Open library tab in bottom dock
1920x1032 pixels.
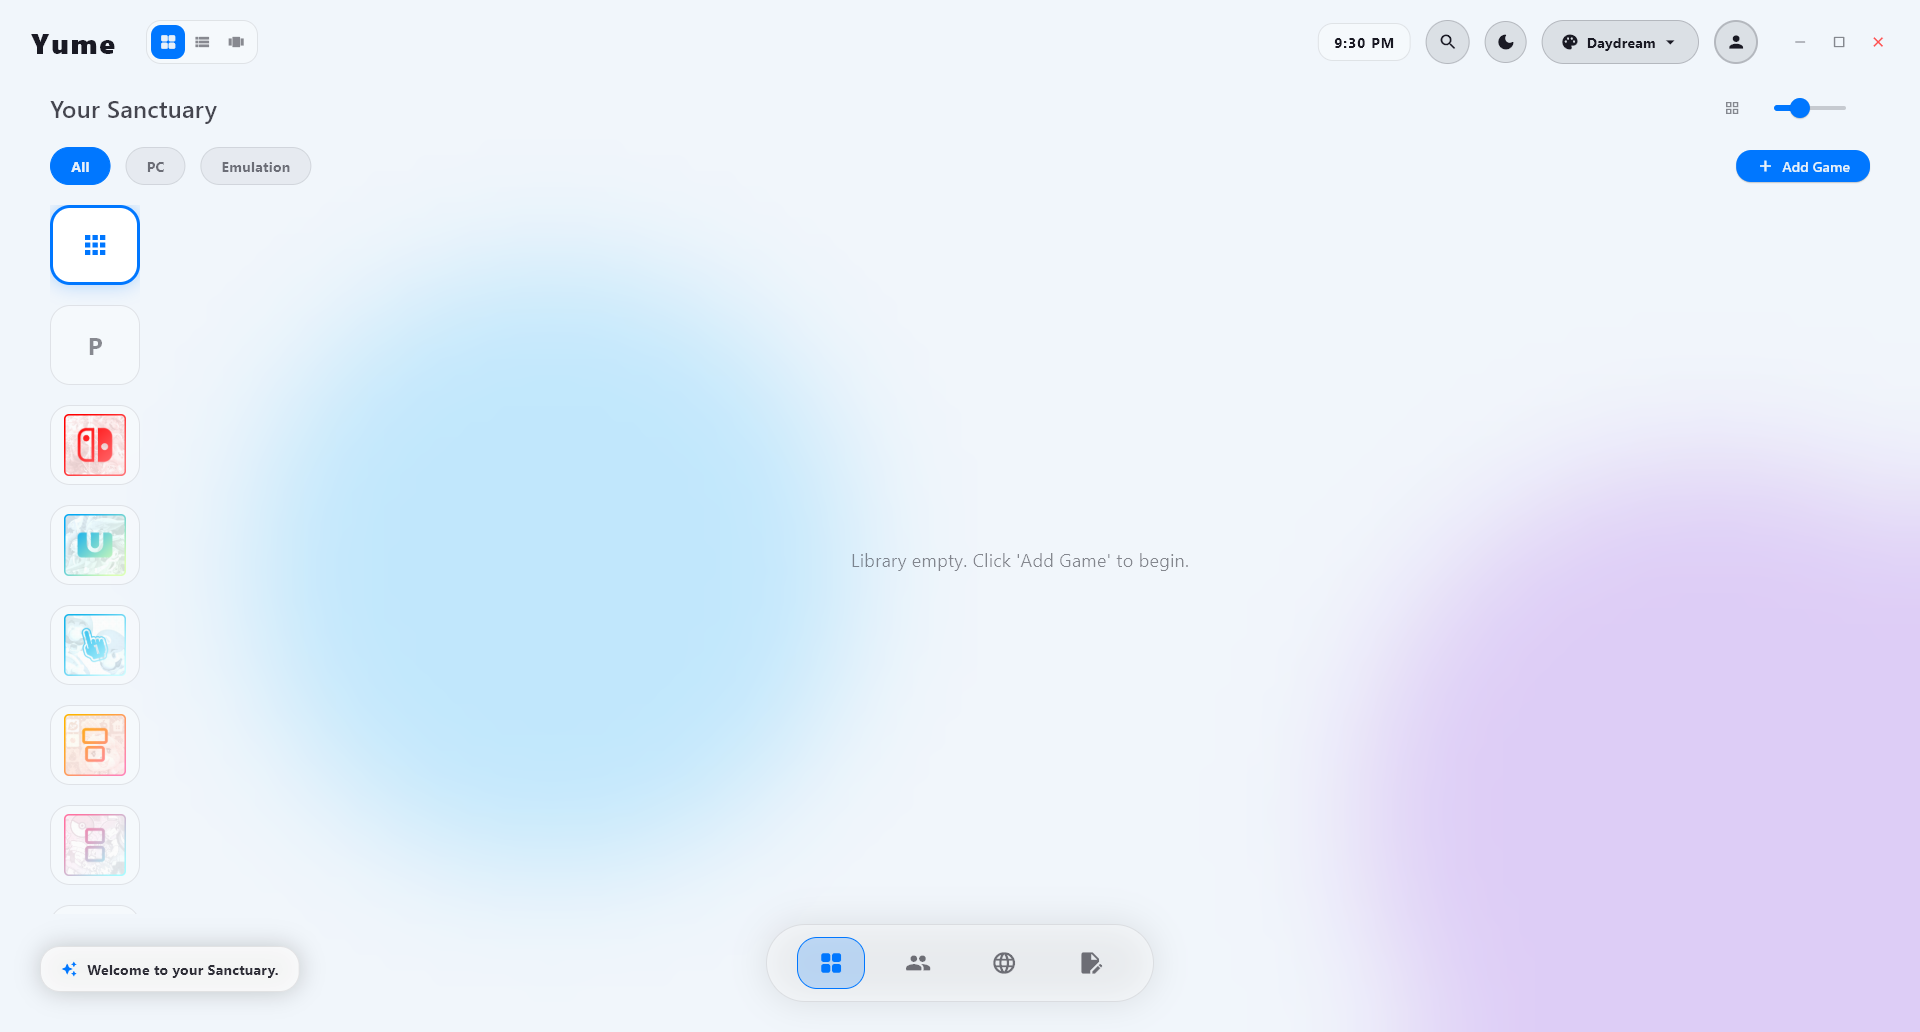pos(831,963)
